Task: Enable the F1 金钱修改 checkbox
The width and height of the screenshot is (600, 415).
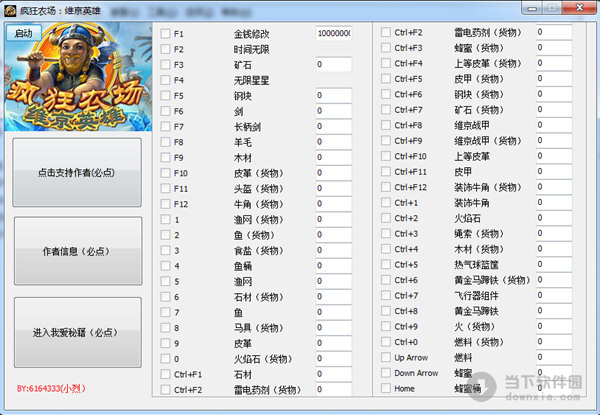Action: click(165, 34)
